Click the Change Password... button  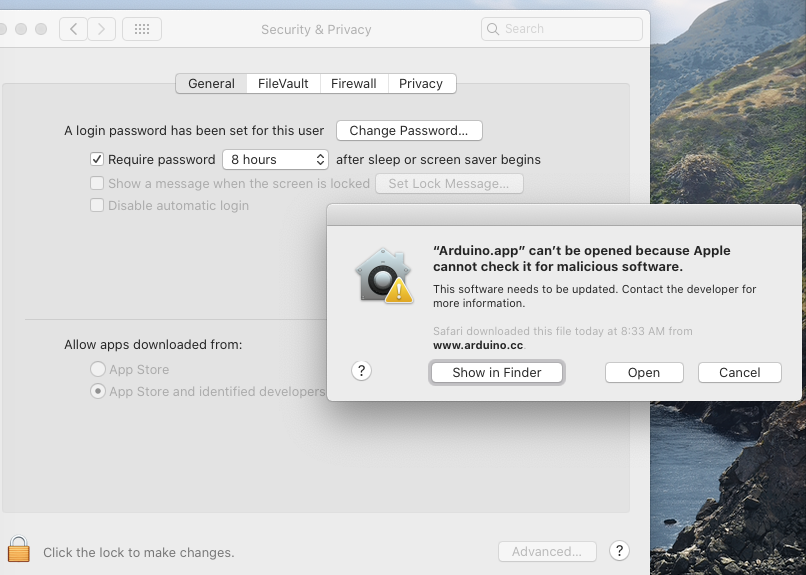409,131
